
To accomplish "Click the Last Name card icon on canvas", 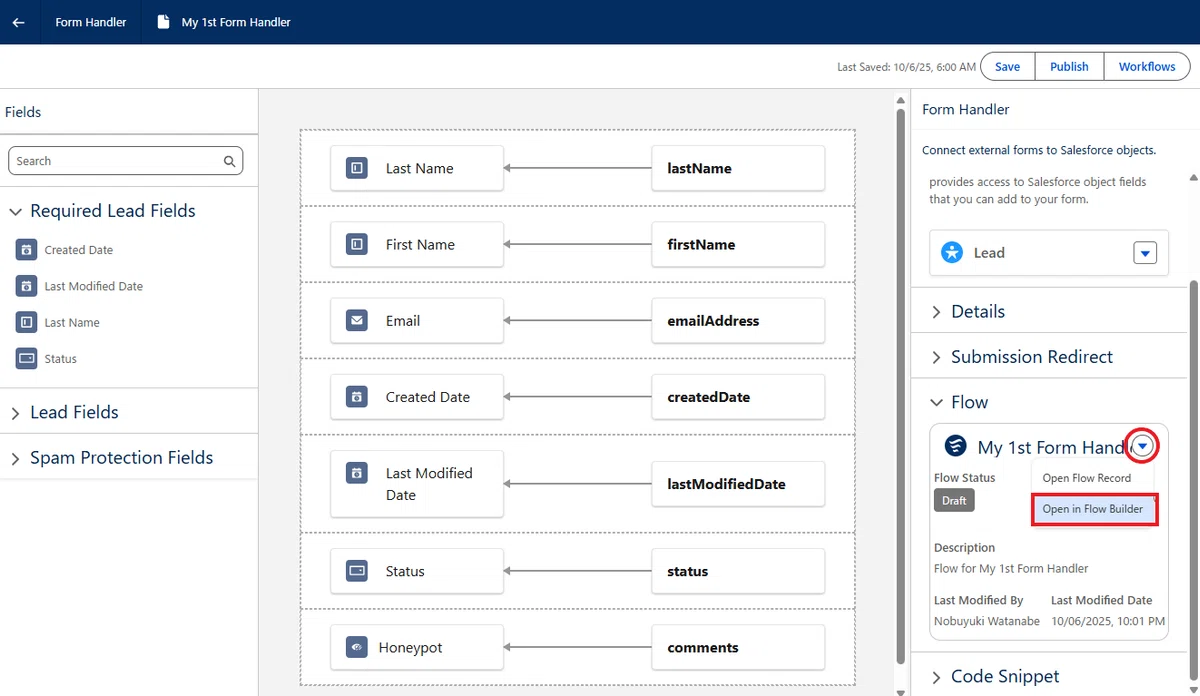I will tap(356, 168).
